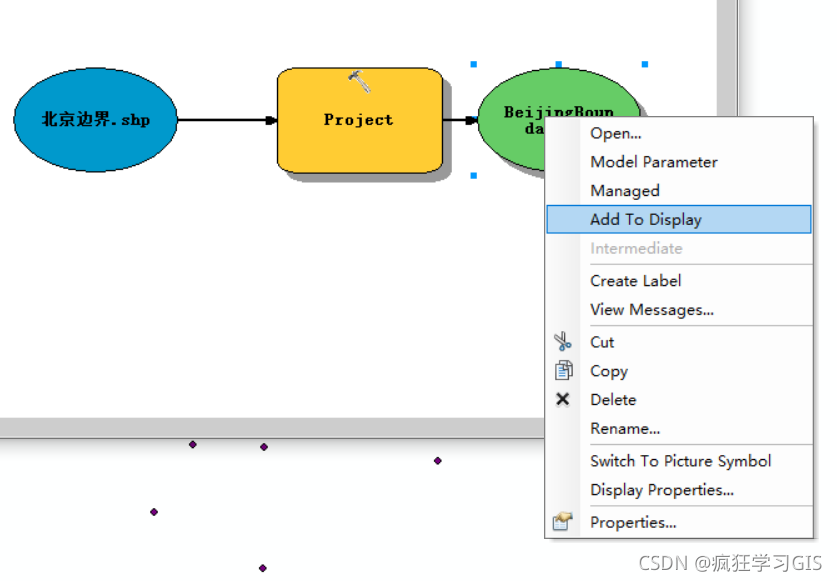Image resolution: width=837 pixels, height=581 pixels.
Task: Click the scissors Cut icon
Action: tap(563, 342)
